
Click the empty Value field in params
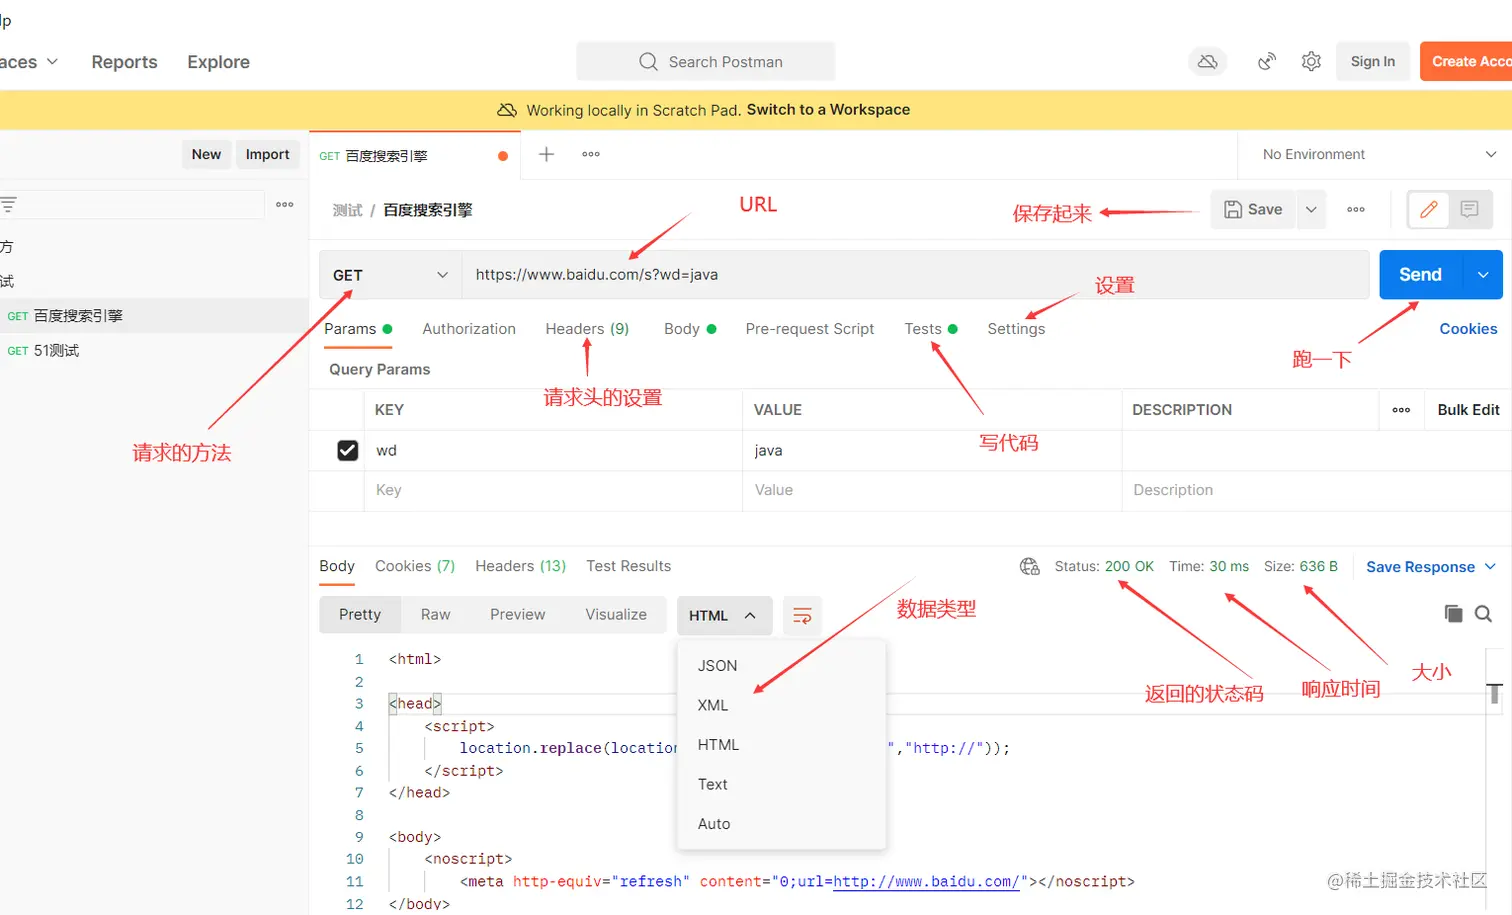tap(932, 490)
